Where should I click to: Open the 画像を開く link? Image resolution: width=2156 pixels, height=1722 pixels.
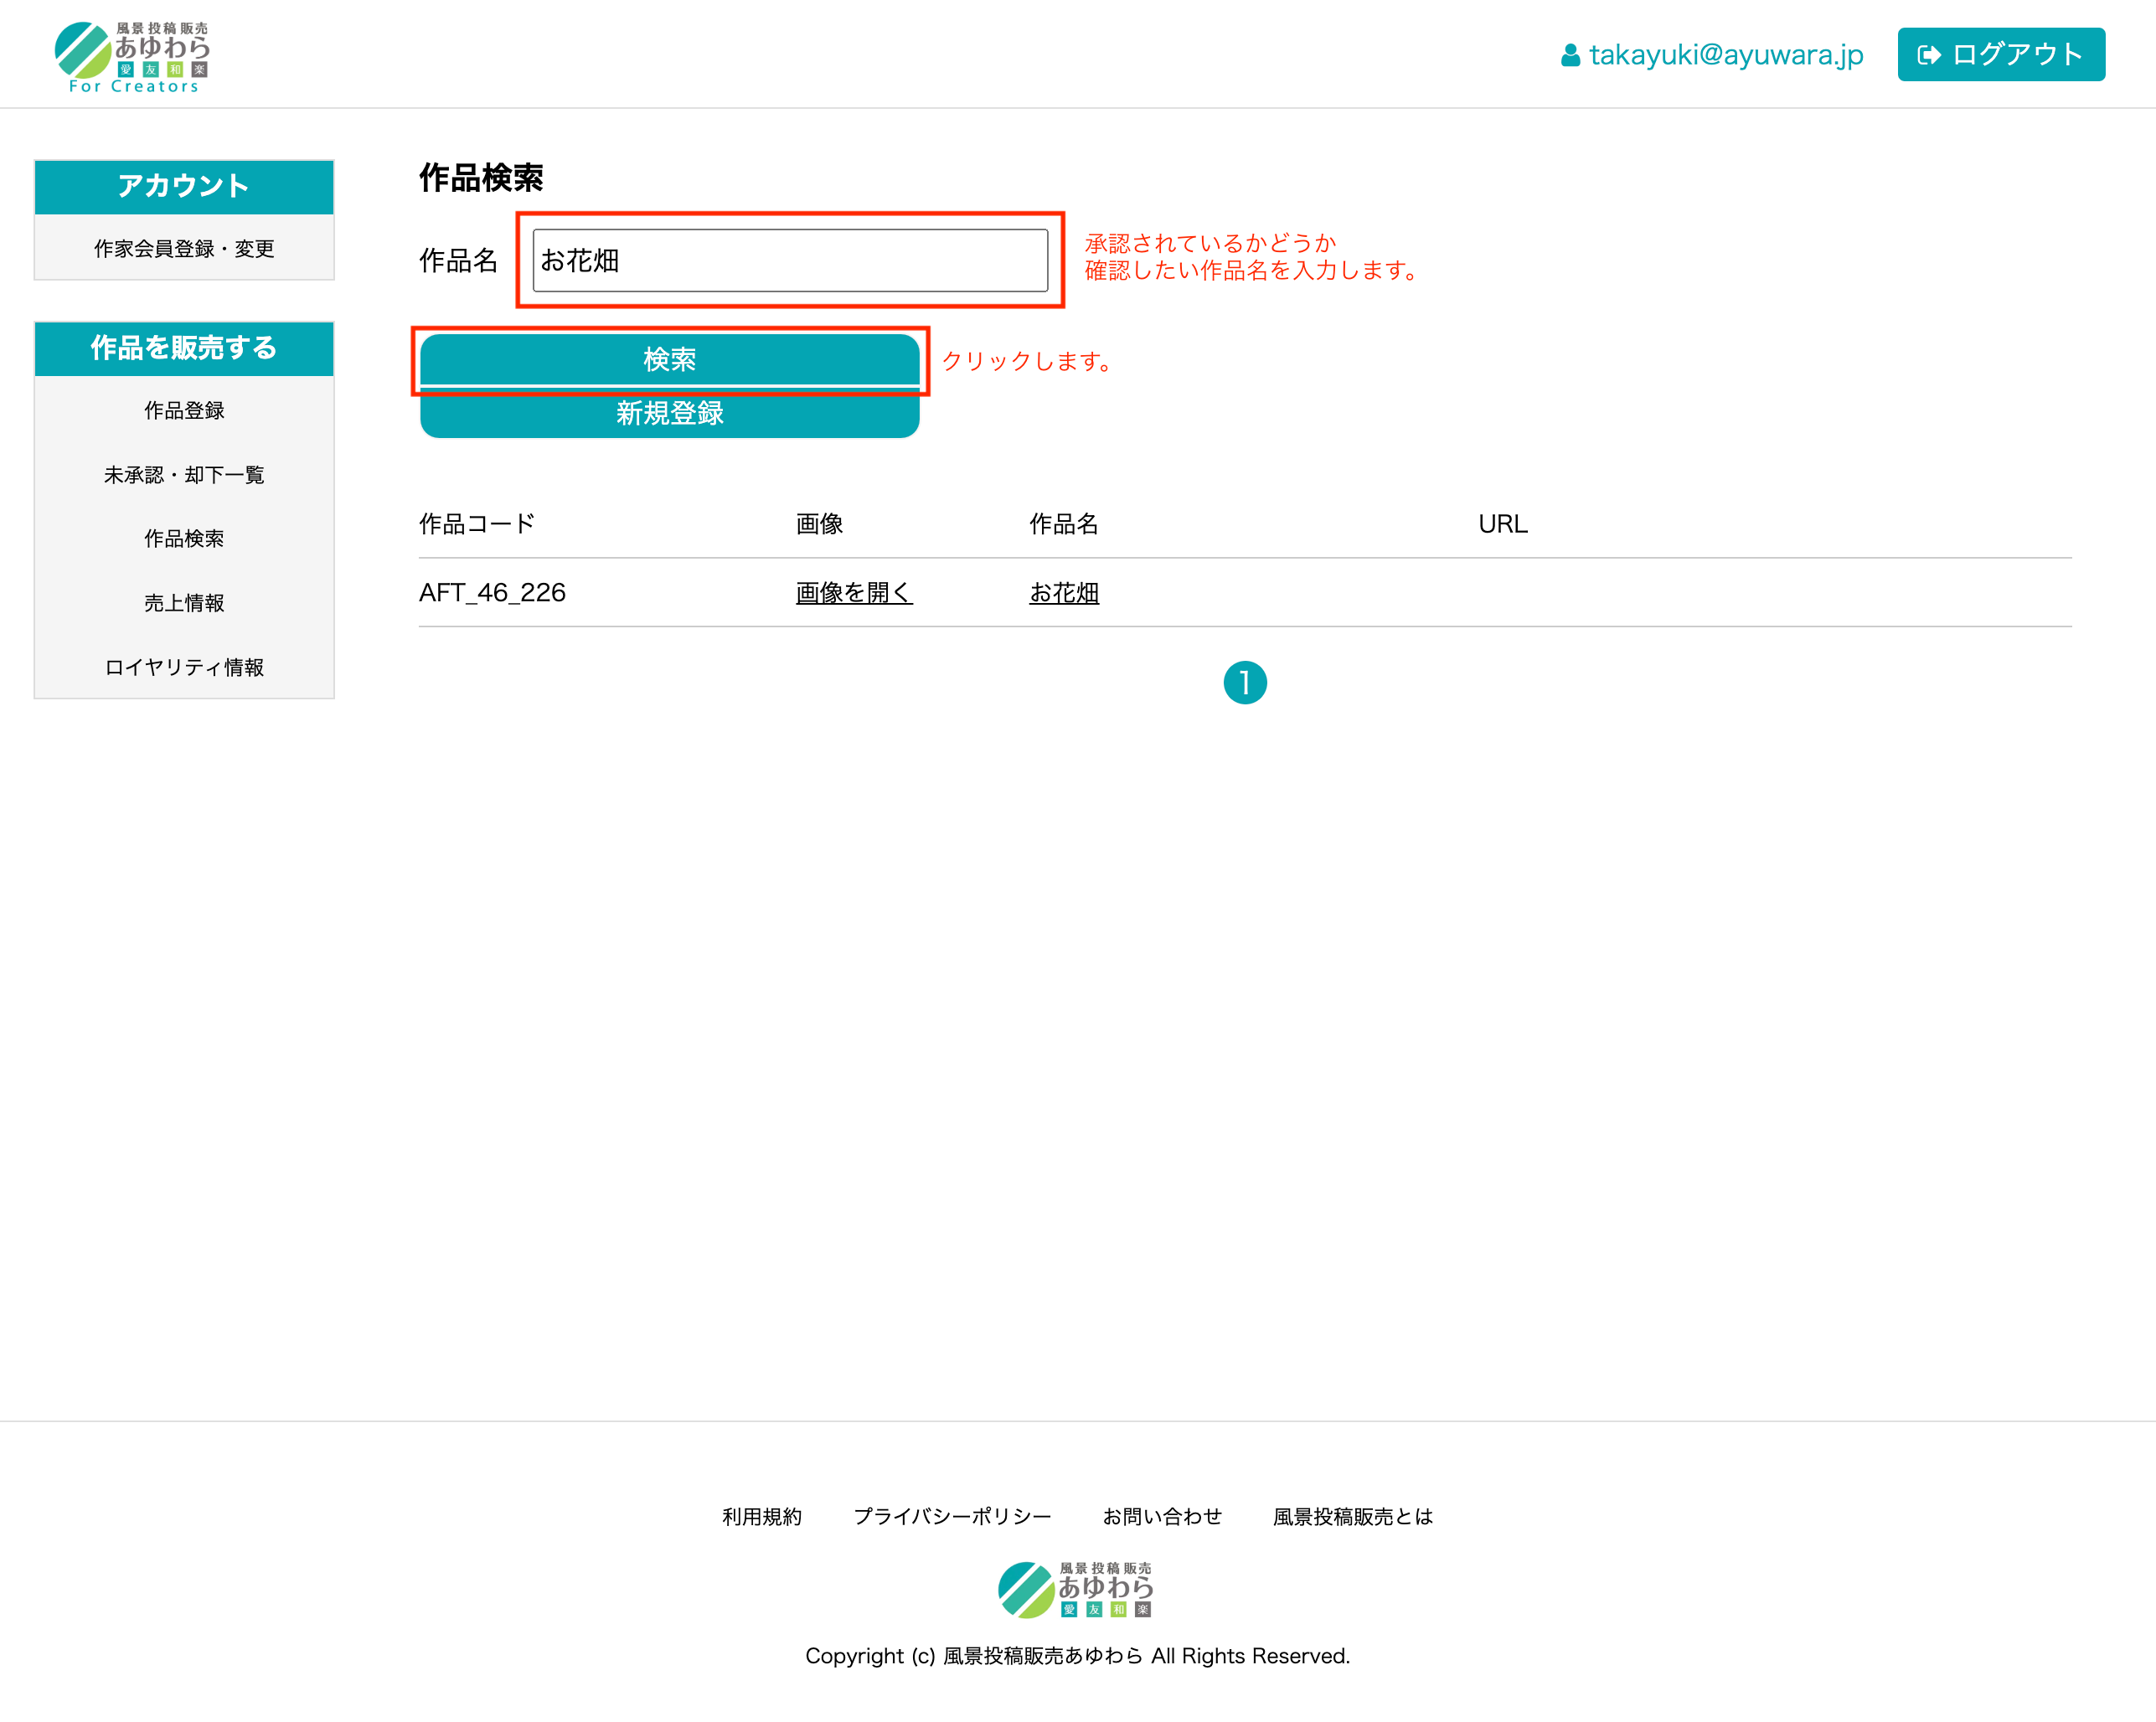[x=853, y=592]
